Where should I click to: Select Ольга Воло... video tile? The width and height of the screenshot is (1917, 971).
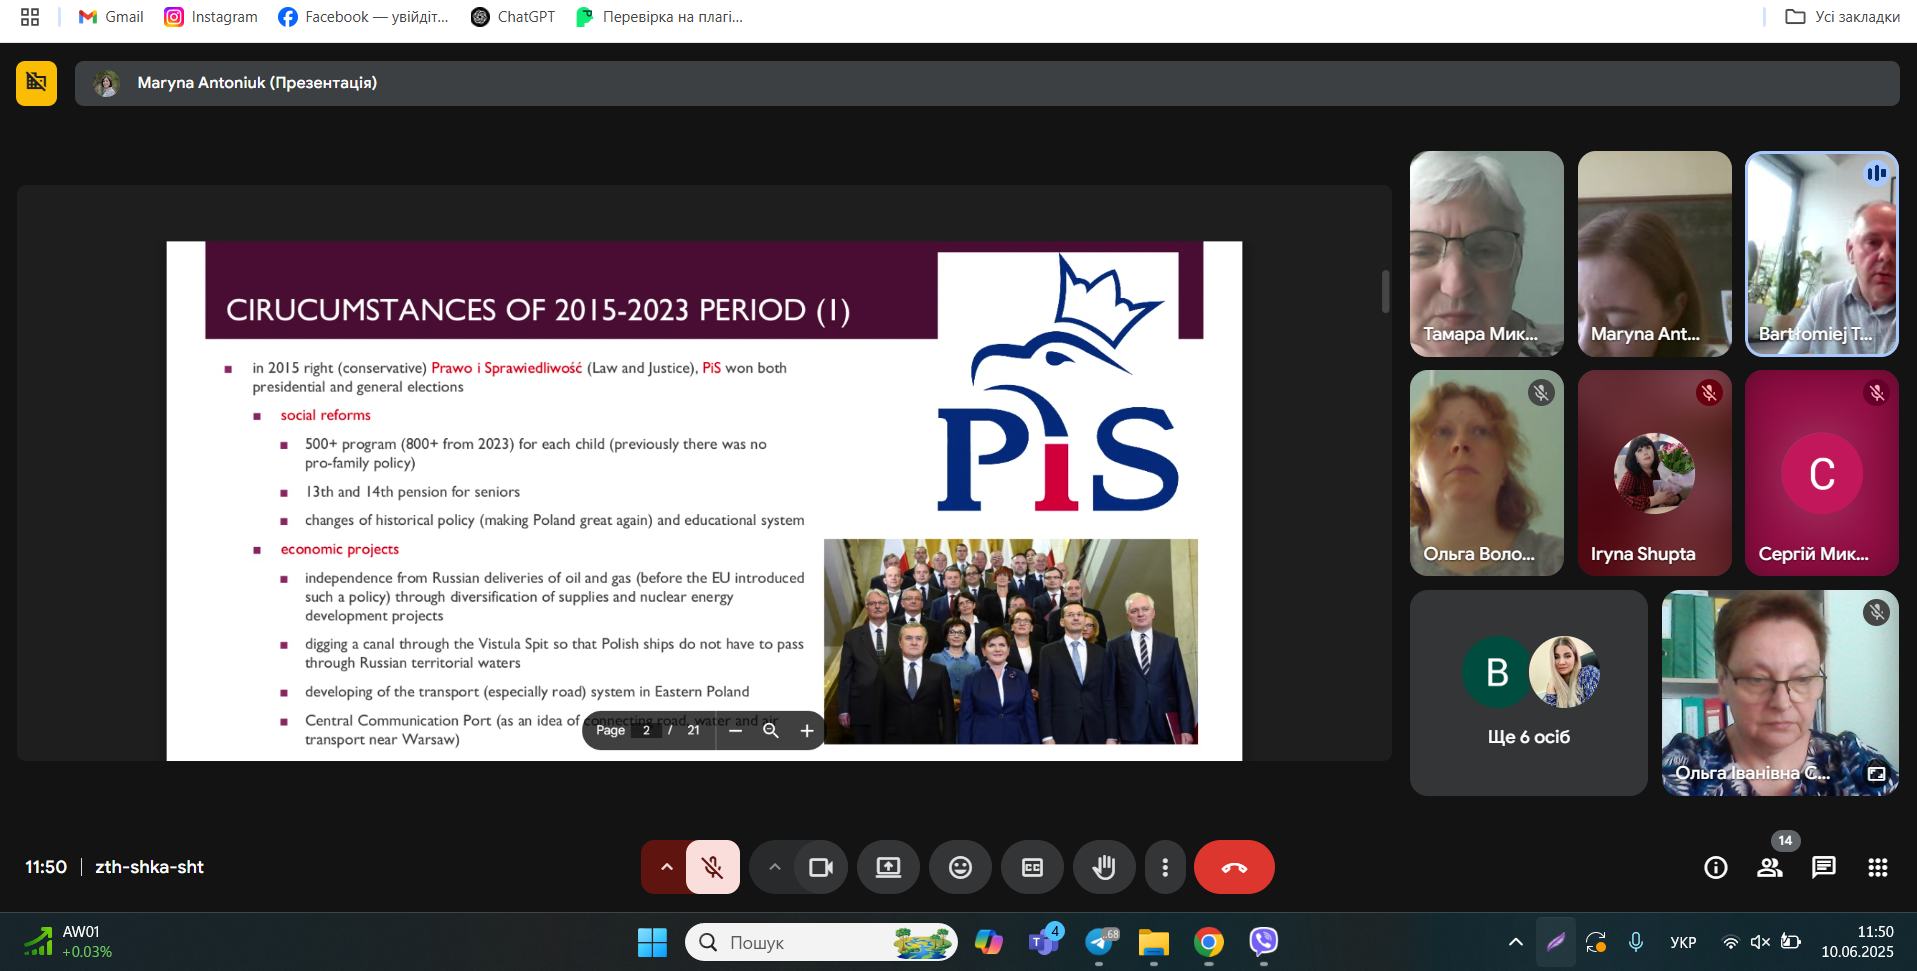(1486, 473)
